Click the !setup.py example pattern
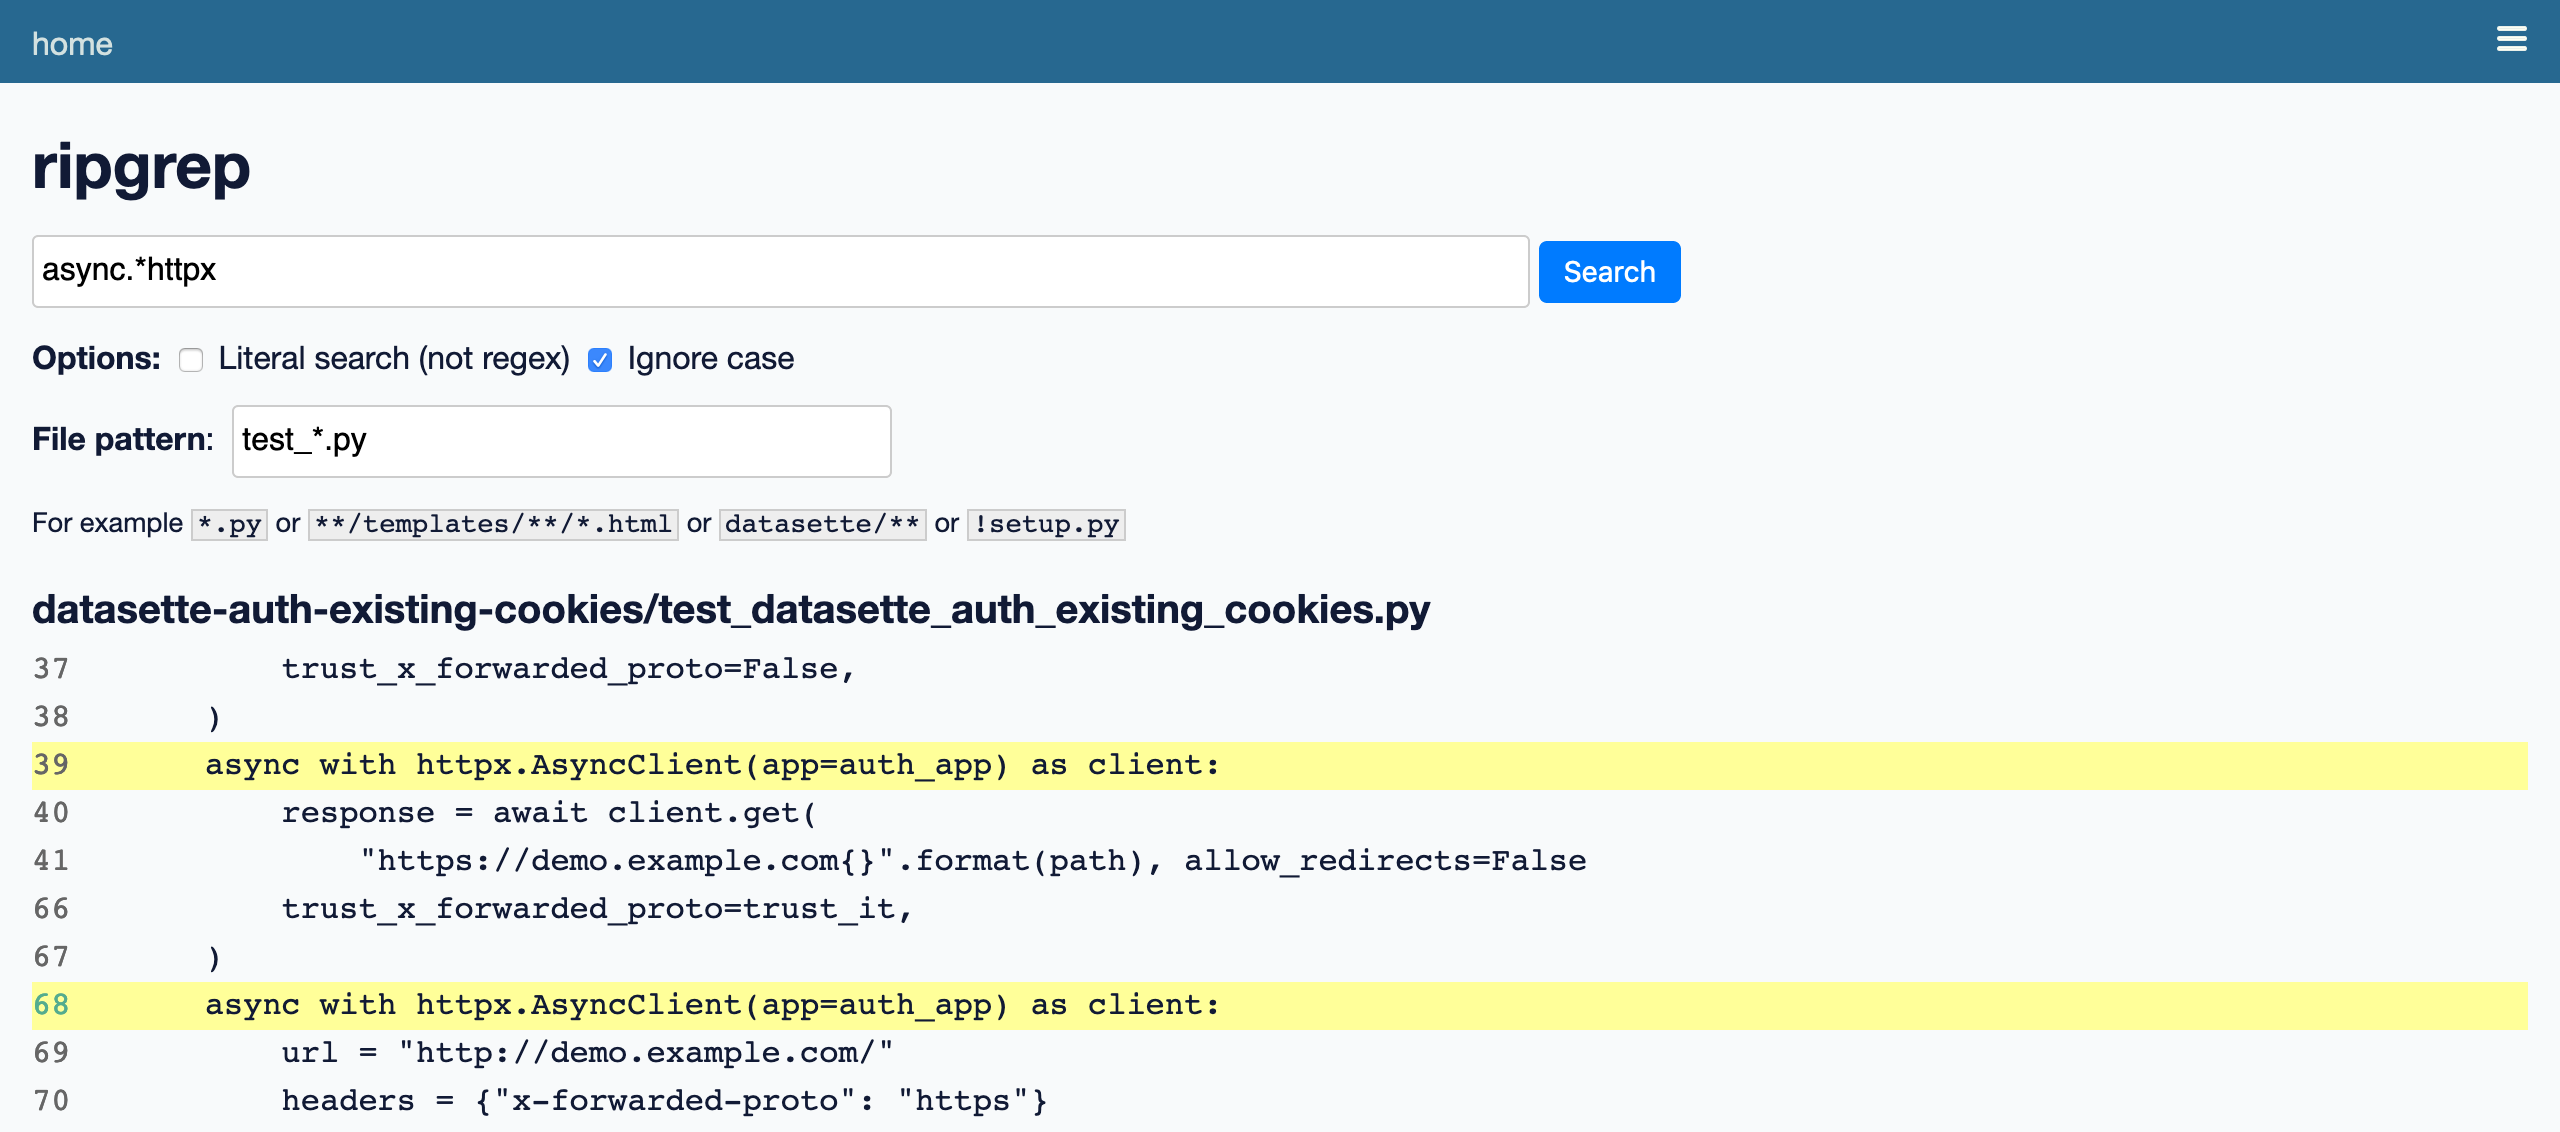 point(1046,524)
